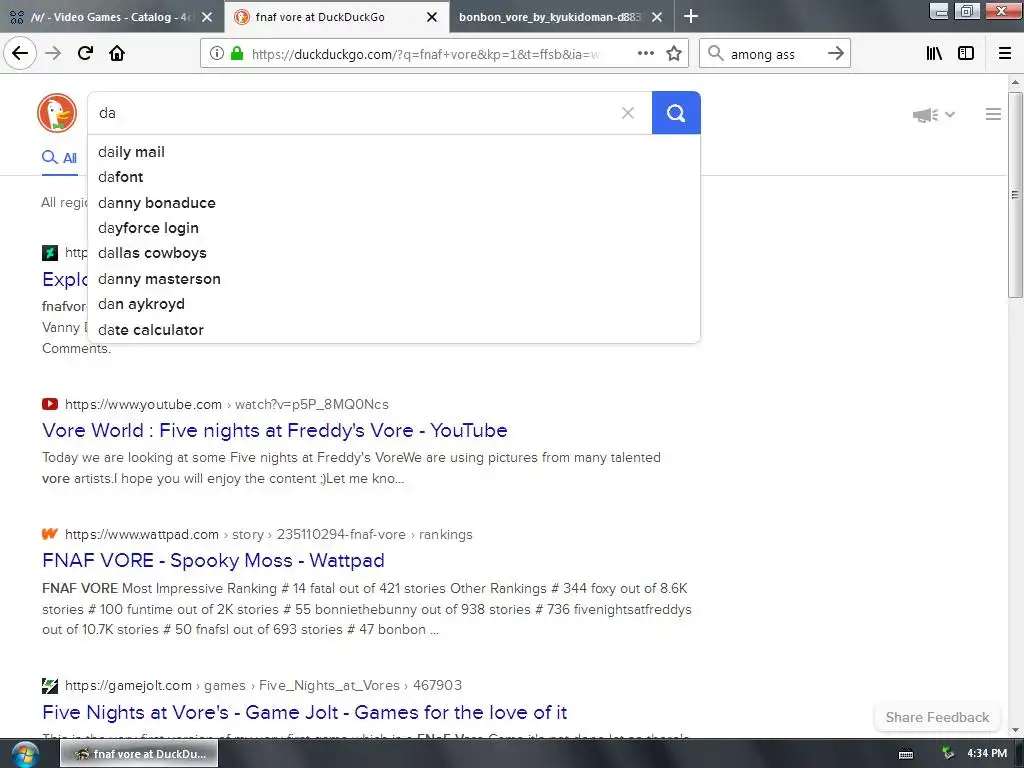Click the vertical page scrollbar thumb
Viewport: 1024px width, 768px height.
point(1015,195)
